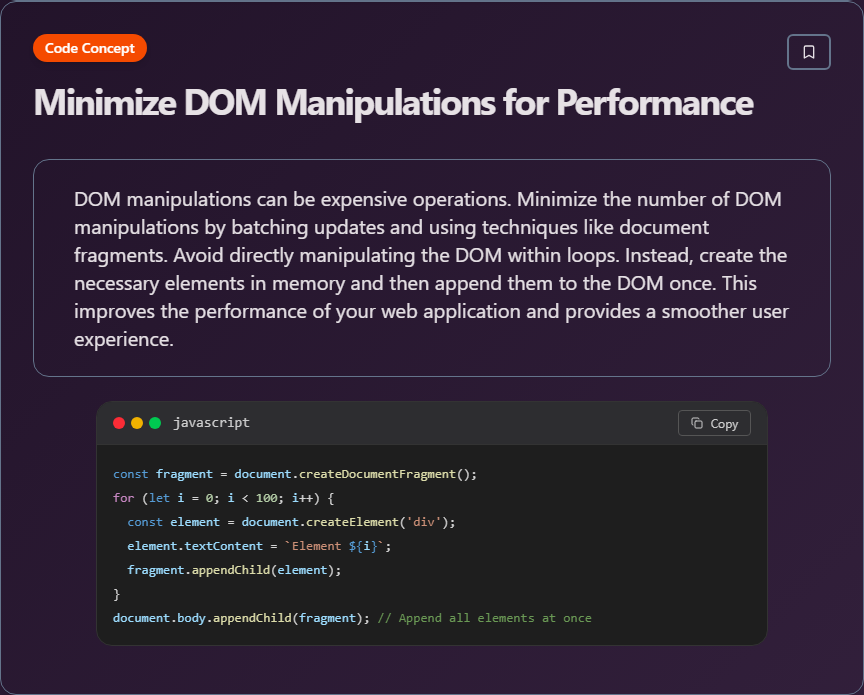Click the bookmark icon in the top corner
864x695 pixels.
click(x=808, y=51)
